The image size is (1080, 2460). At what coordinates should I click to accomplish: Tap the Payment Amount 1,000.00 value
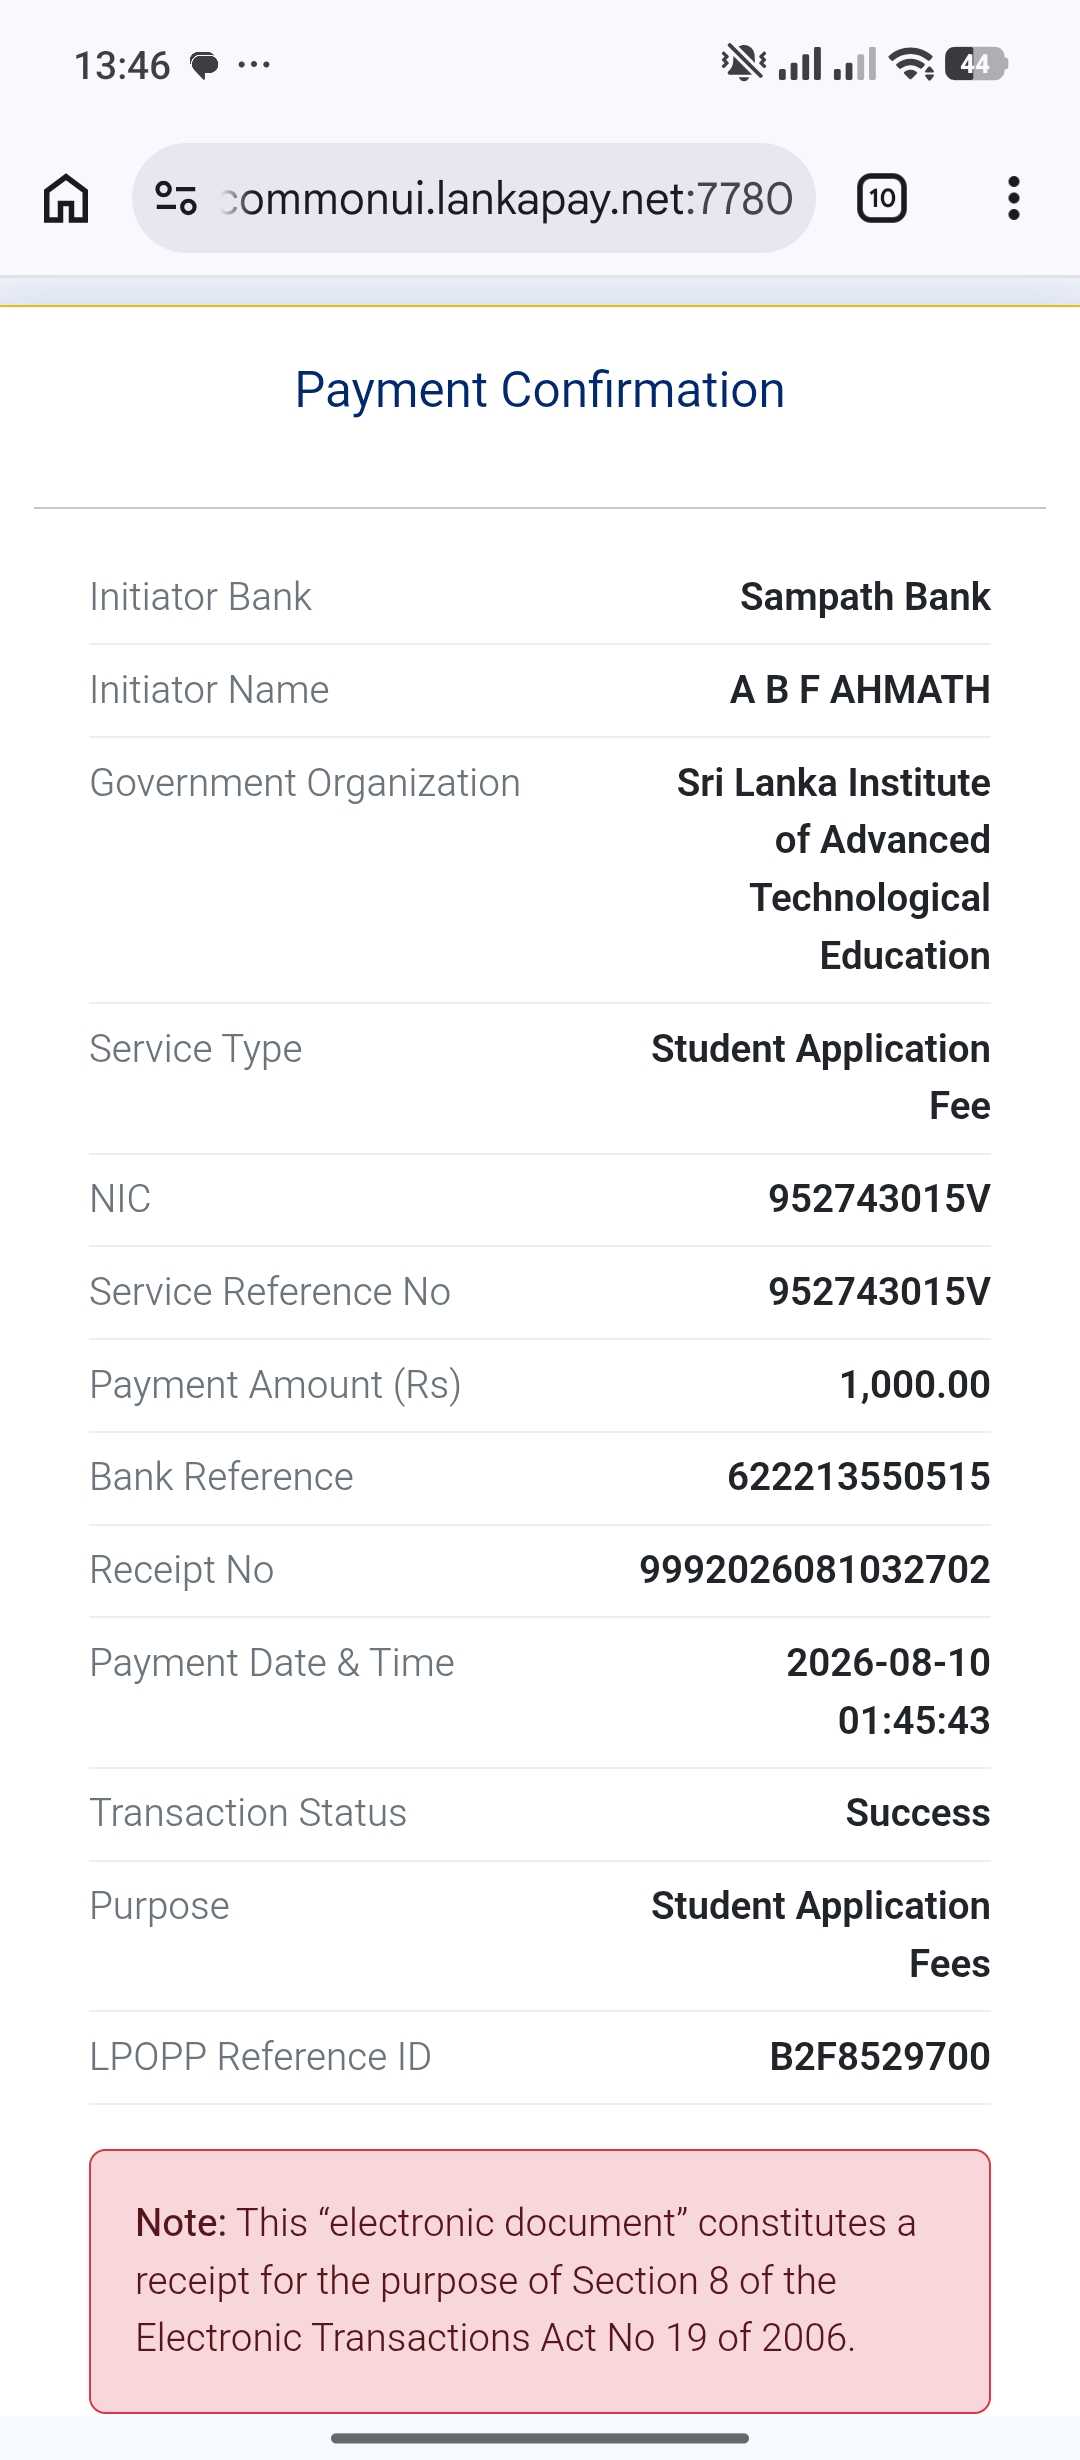coord(915,1385)
